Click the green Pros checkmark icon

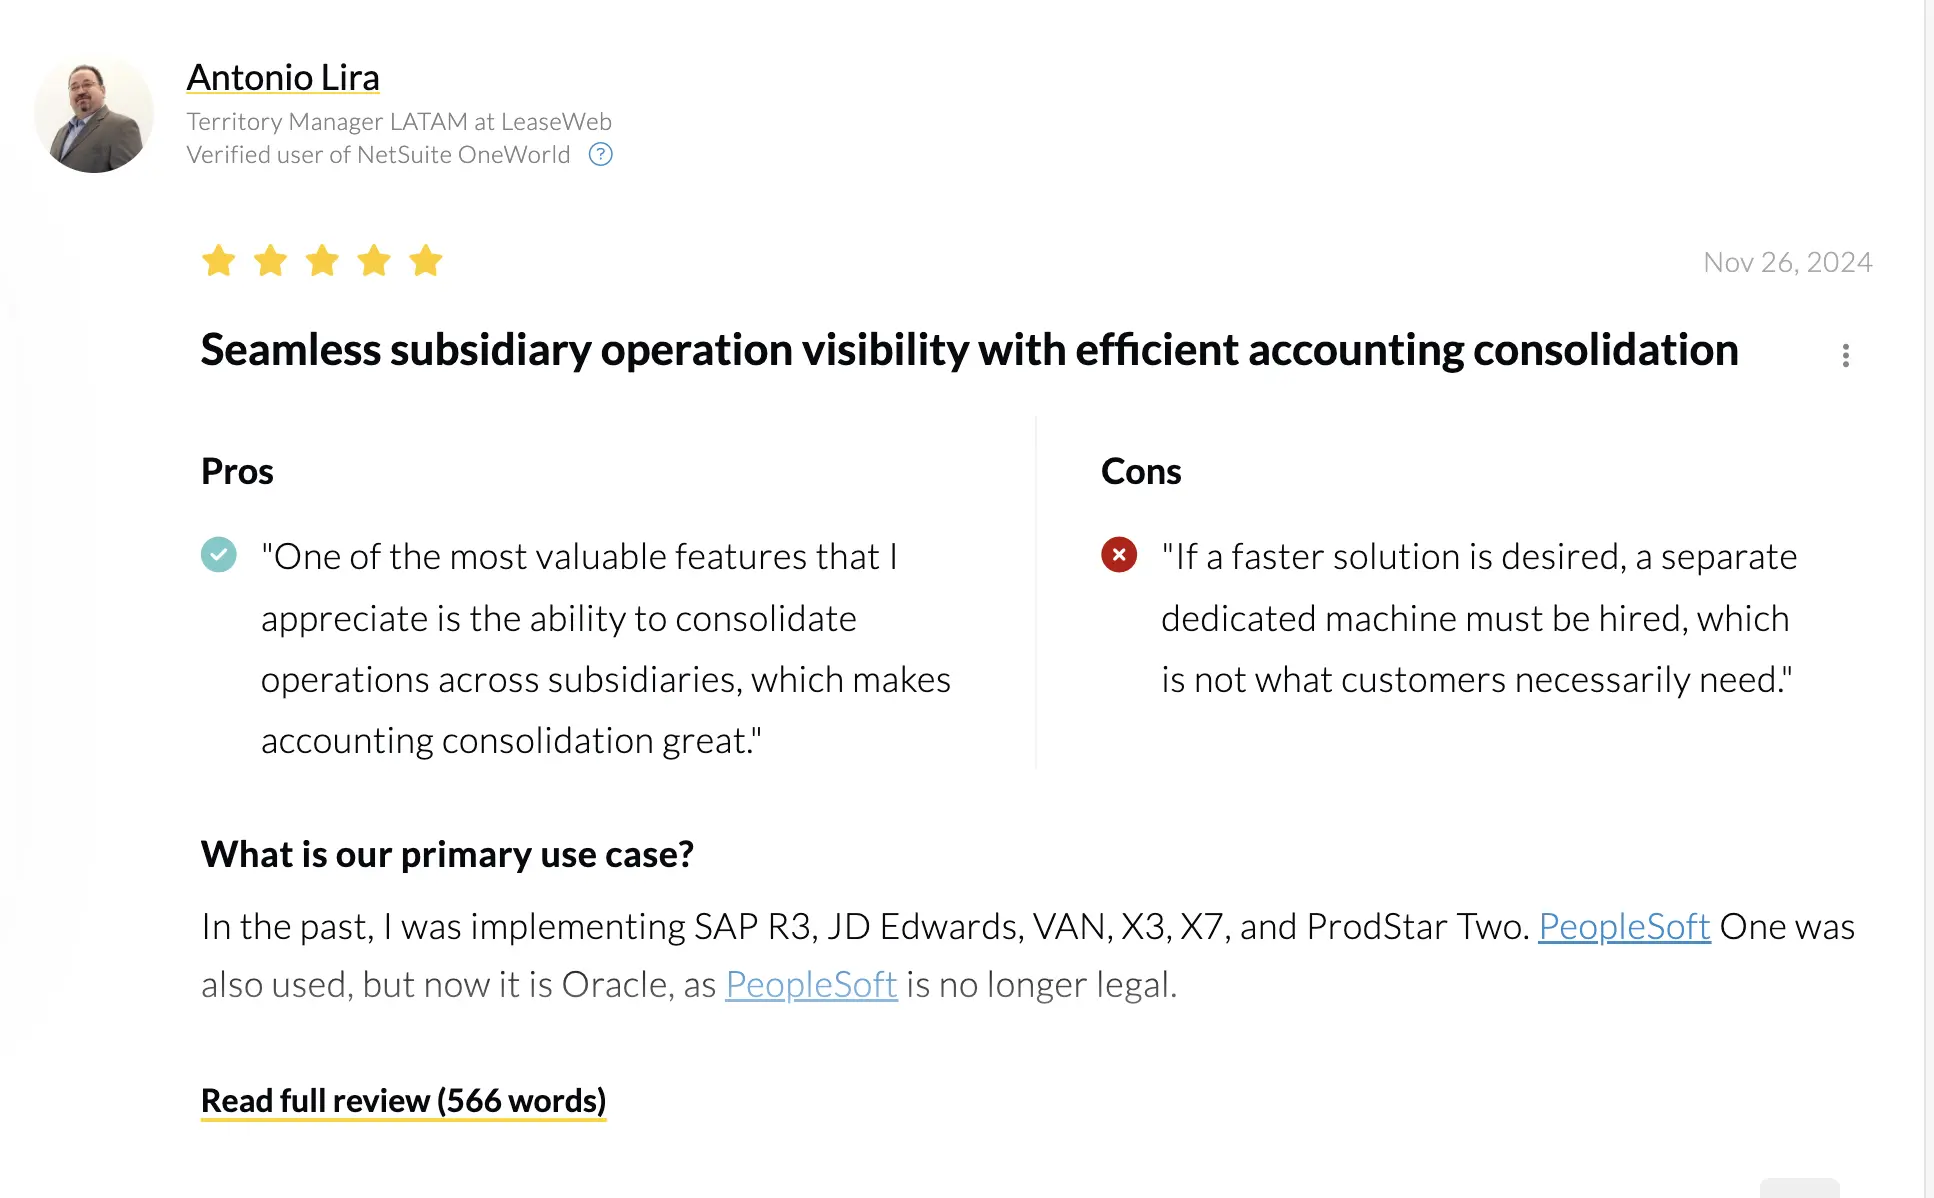pyautogui.click(x=219, y=554)
